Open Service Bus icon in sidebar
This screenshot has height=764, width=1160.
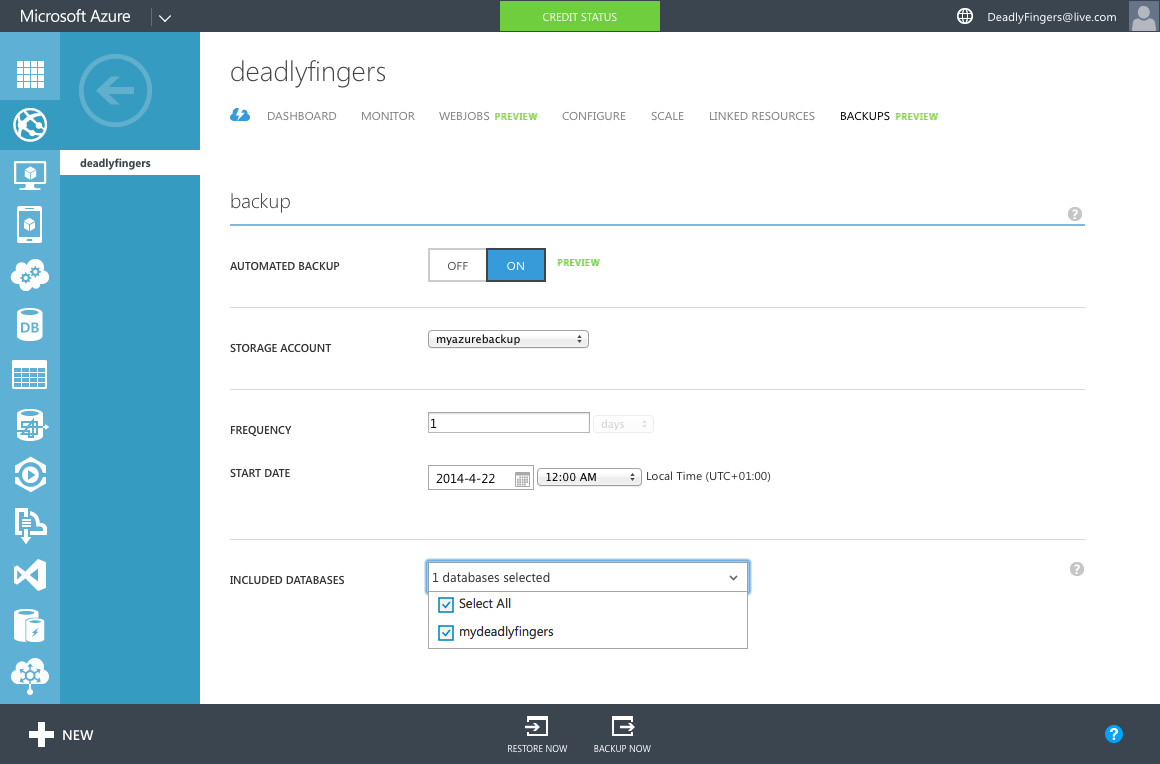point(30,525)
